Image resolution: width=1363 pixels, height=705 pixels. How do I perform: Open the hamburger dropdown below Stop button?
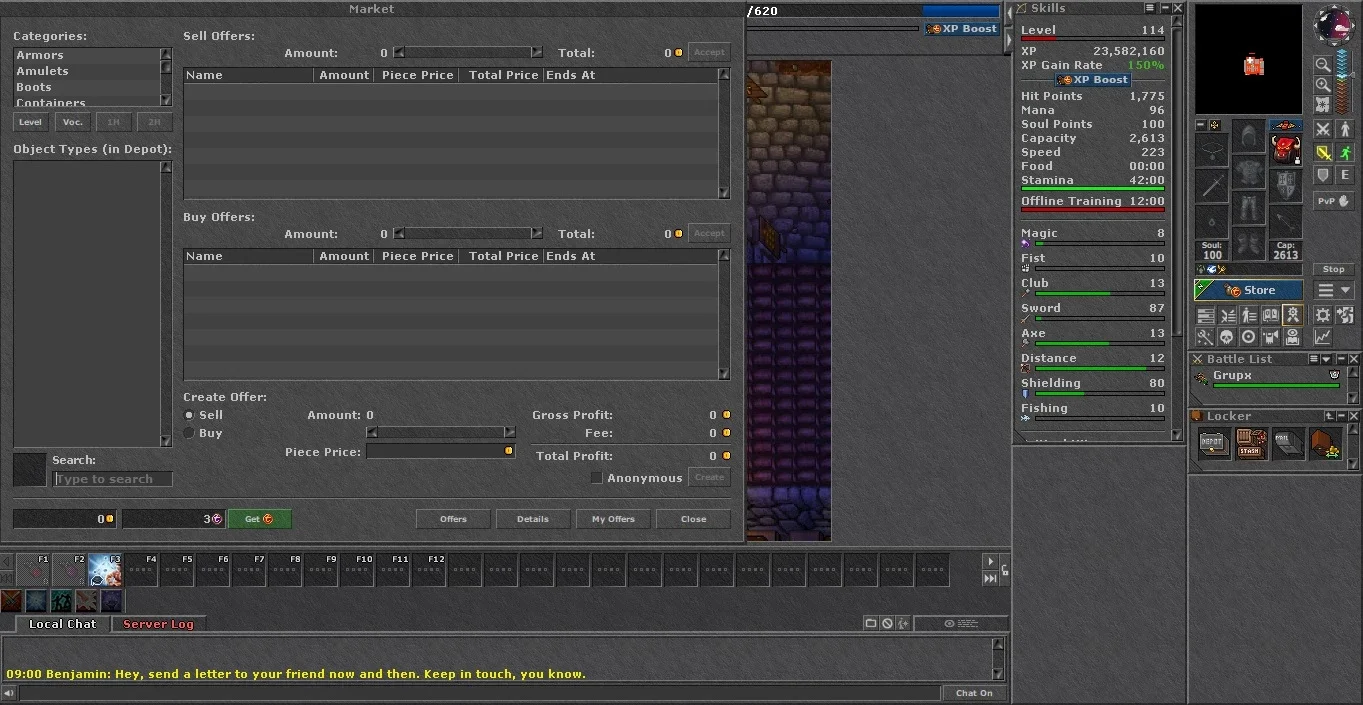[1334, 290]
